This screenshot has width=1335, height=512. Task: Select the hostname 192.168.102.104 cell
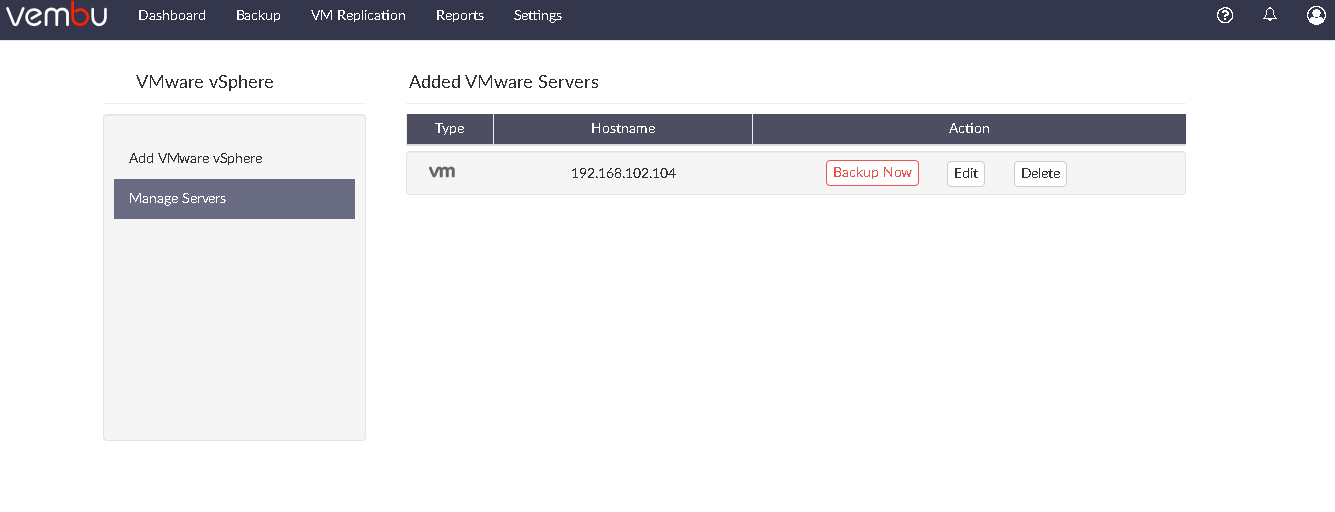623,173
